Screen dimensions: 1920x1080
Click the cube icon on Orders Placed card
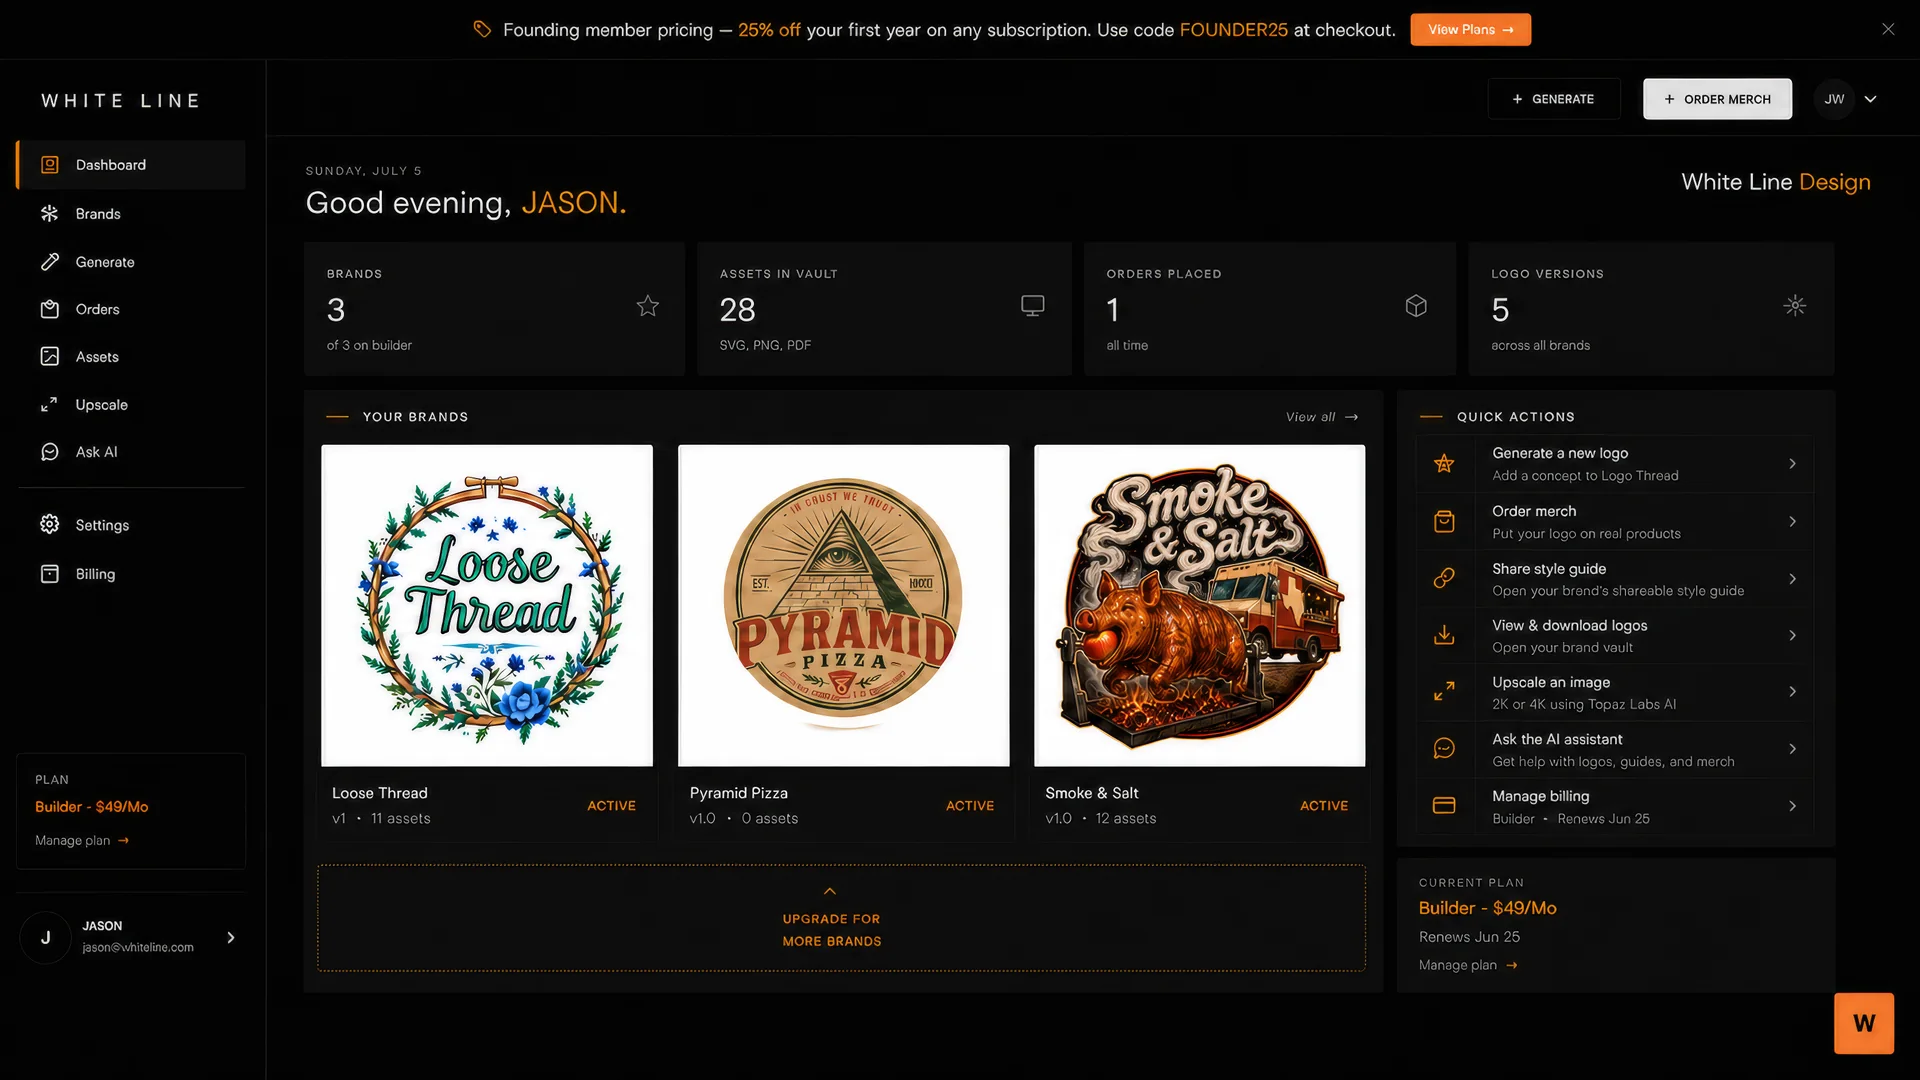click(x=1416, y=305)
